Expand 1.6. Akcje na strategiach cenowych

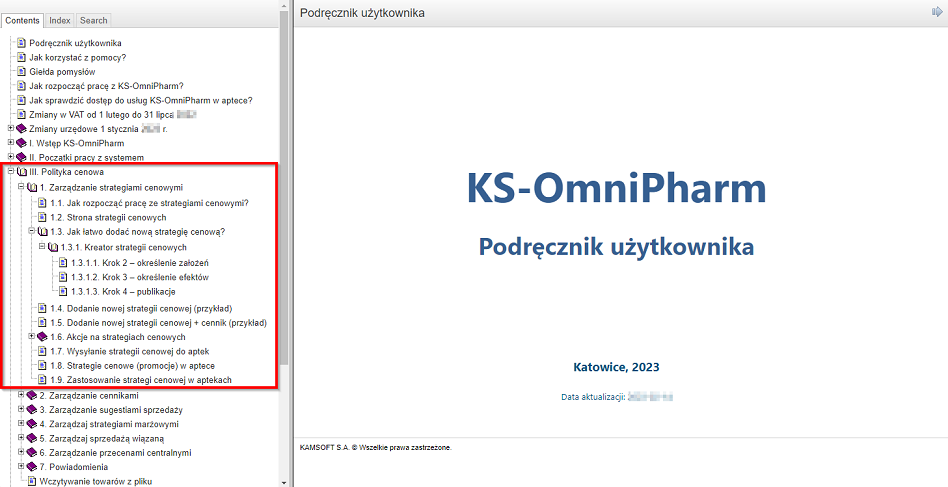32,337
